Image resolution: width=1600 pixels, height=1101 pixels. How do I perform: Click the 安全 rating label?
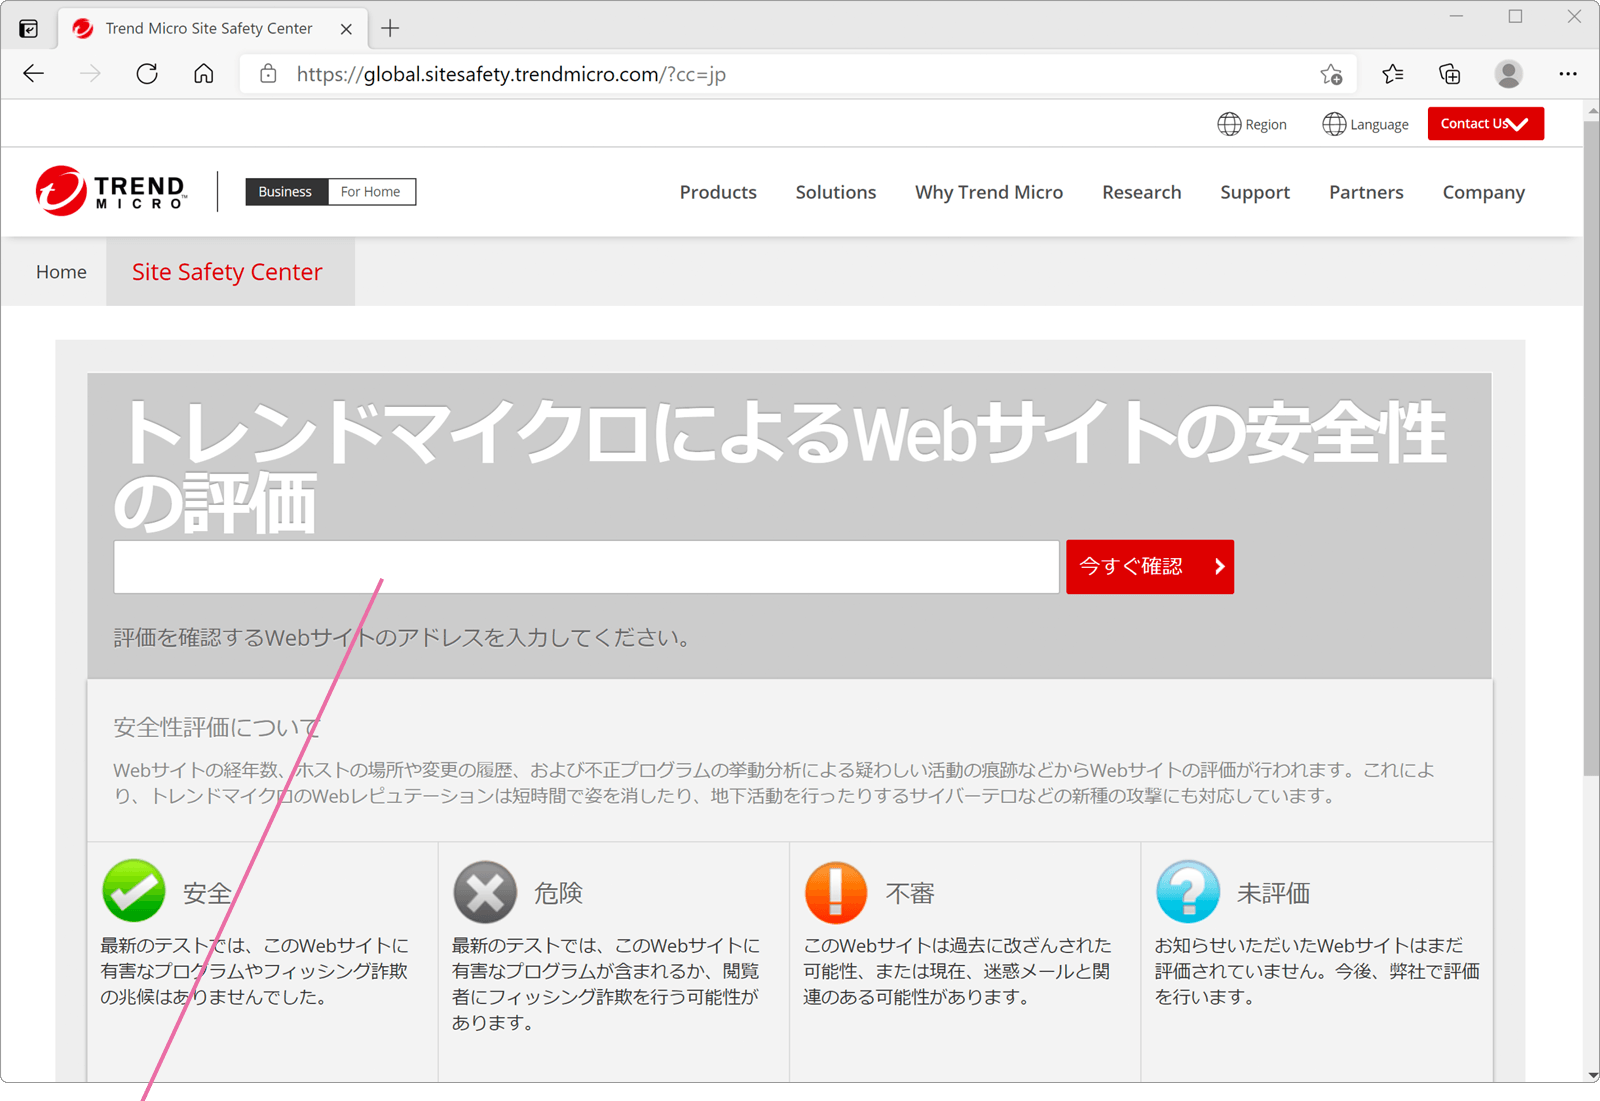click(x=207, y=893)
